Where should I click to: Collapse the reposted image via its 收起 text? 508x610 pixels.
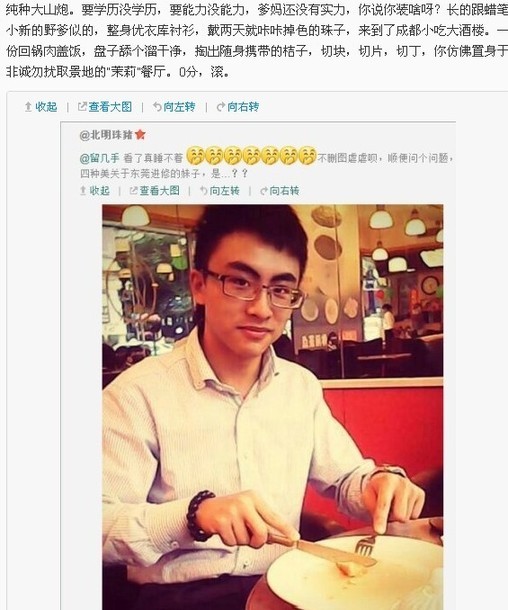coord(100,191)
